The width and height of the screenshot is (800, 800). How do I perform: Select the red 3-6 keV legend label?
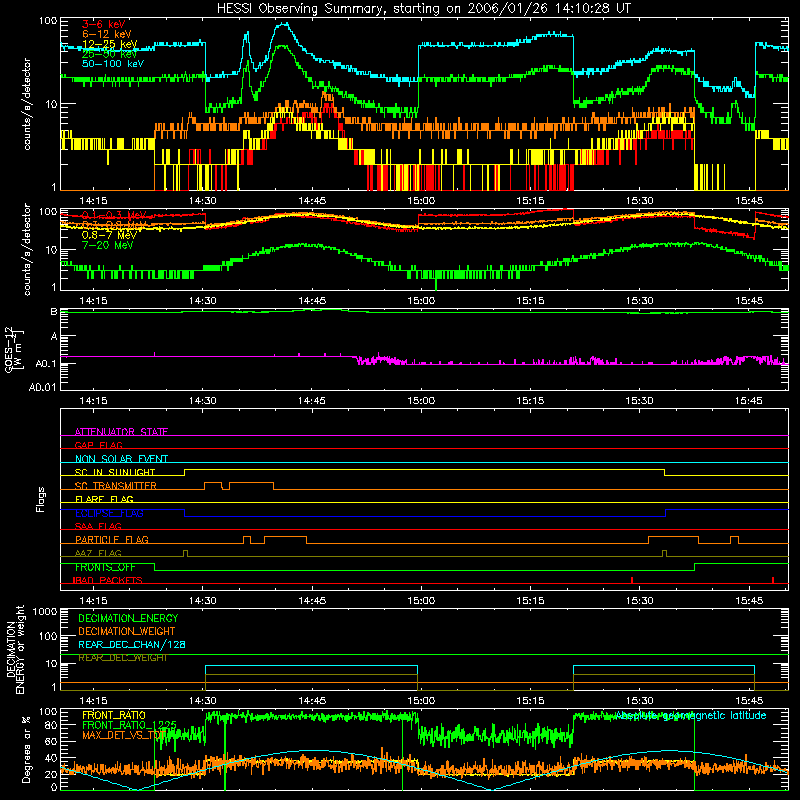104,24
